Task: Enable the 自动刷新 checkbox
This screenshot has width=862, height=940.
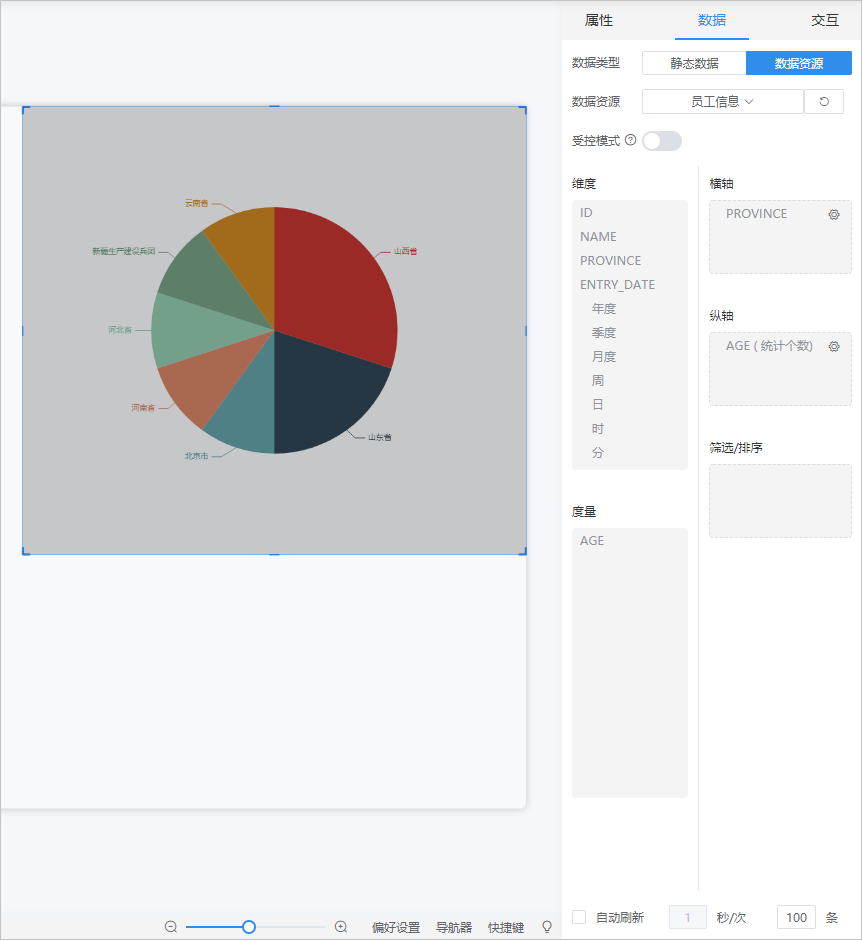Action: tap(578, 917)
